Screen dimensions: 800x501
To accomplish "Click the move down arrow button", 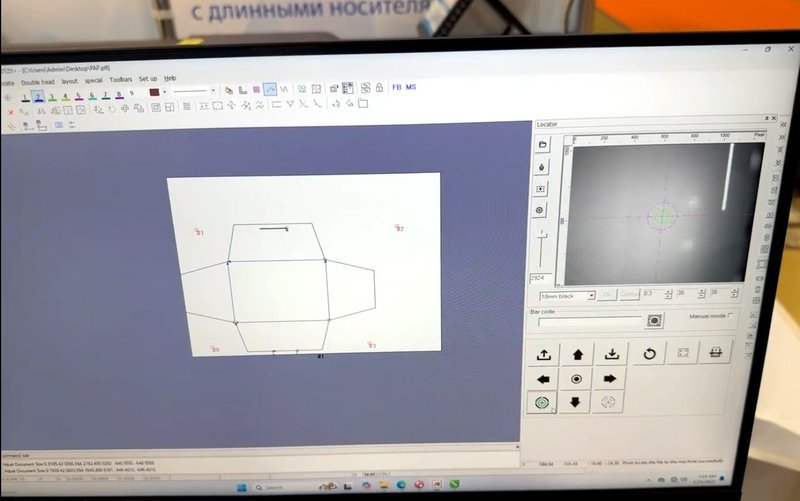I will pyautogui.click(x=575, y=403).
